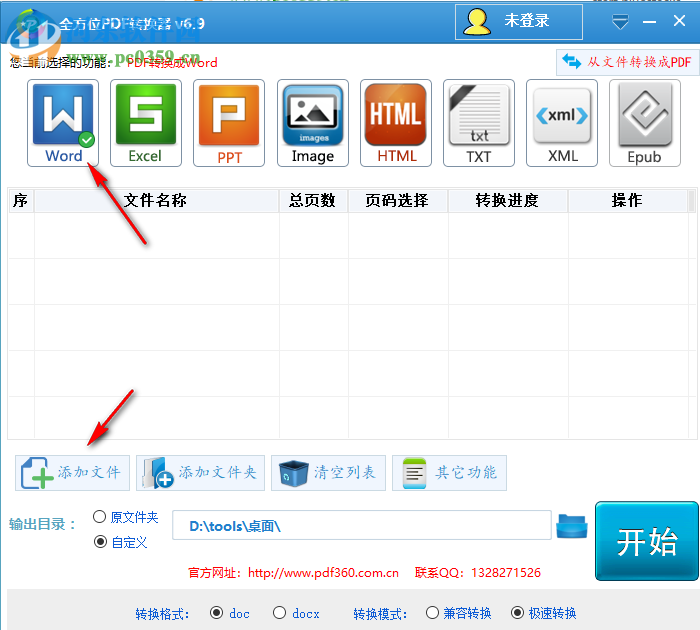Image resolution: width=700 pixels, height=630 pixels.
Task: Click the 操作 column header
Action: (x=627, y=200)
